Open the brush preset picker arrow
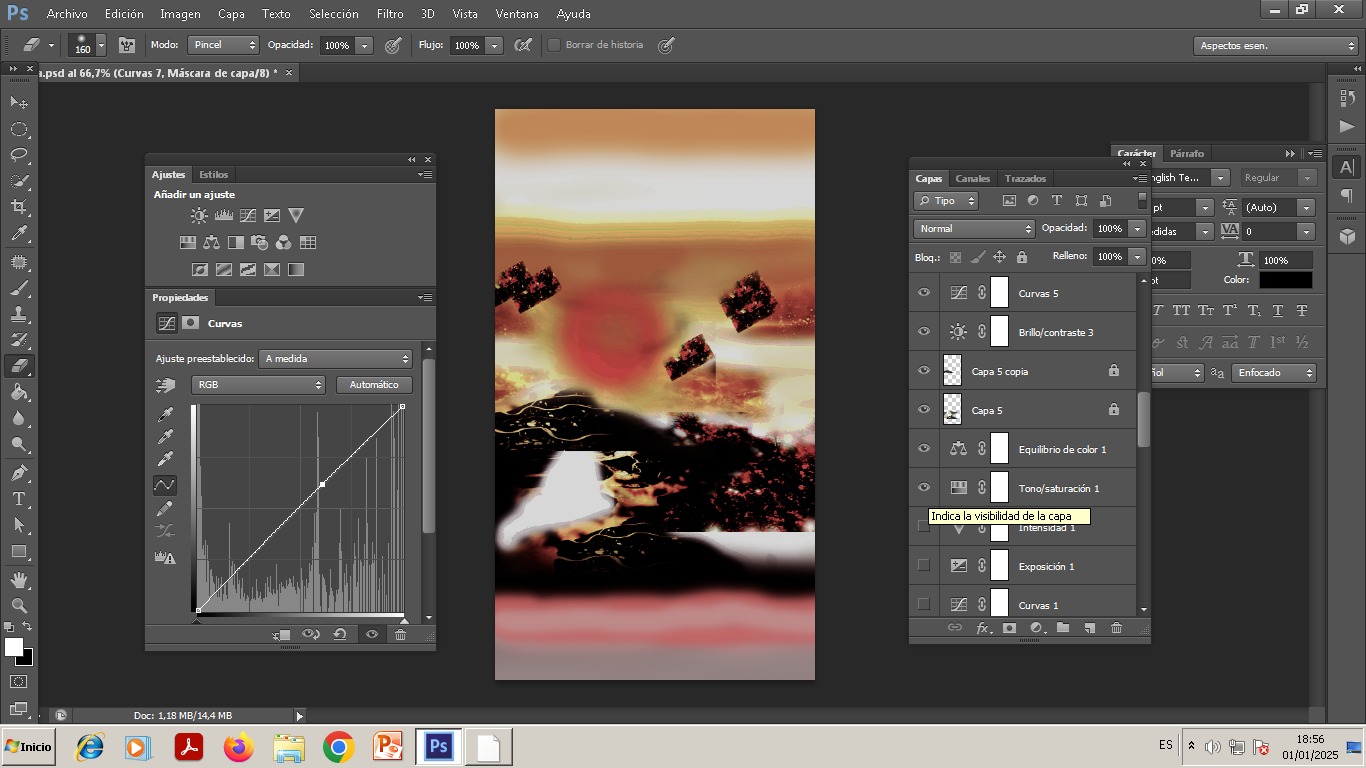This screenshot has width=1366, height=768. [101, 46]
